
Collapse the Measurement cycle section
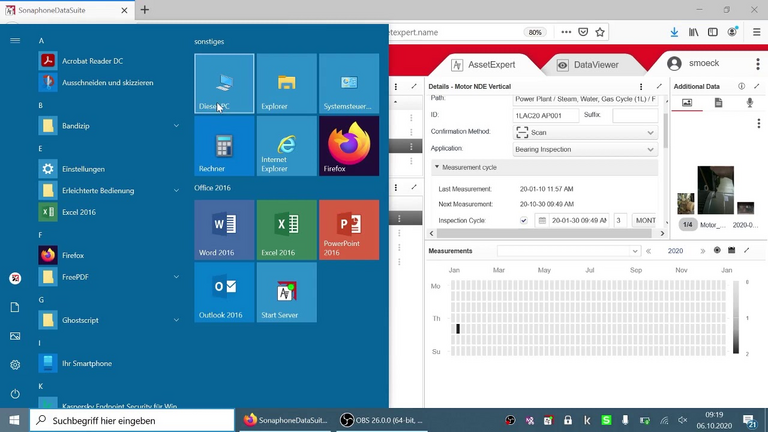[x=437, y=167]
